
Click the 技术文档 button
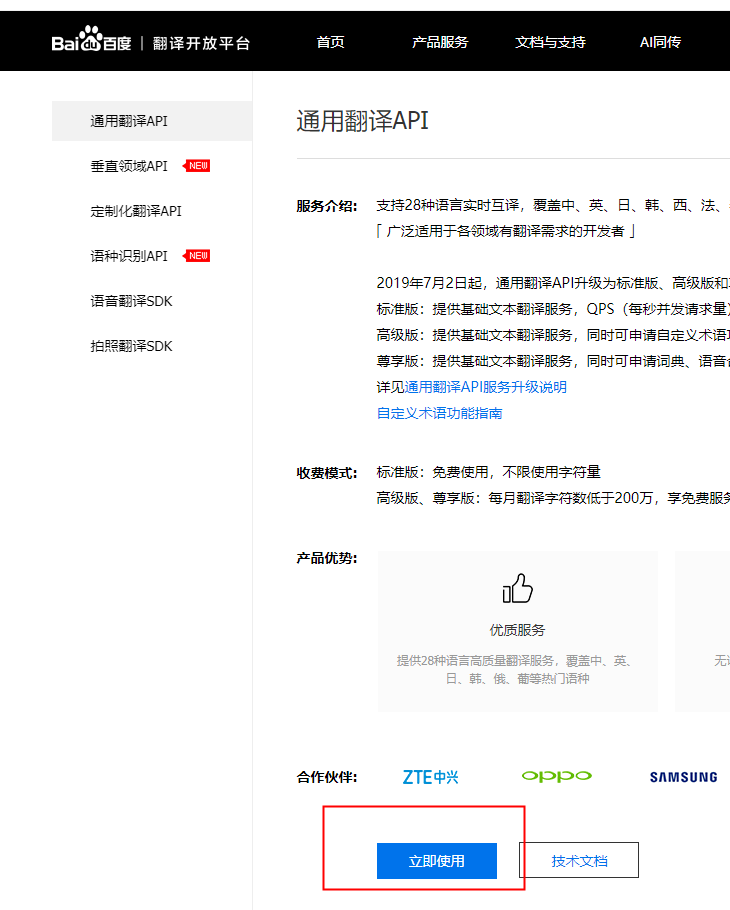(579, 861)
